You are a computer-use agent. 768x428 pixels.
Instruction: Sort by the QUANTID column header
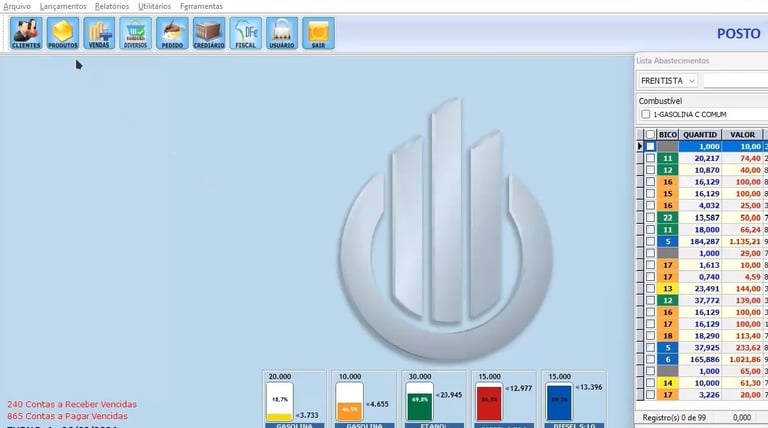click(700, 134)
